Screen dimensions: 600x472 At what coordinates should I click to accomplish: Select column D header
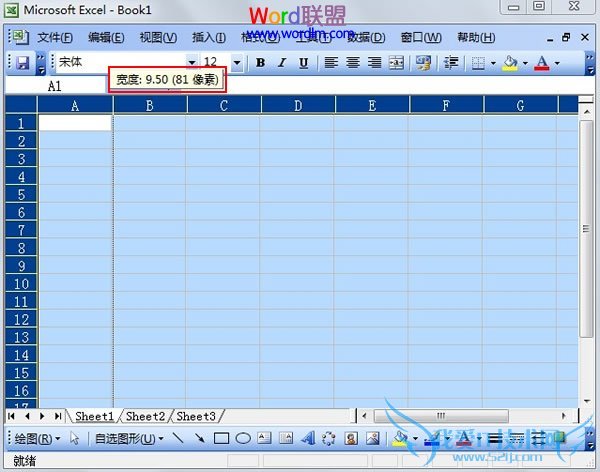click(298, 105)
